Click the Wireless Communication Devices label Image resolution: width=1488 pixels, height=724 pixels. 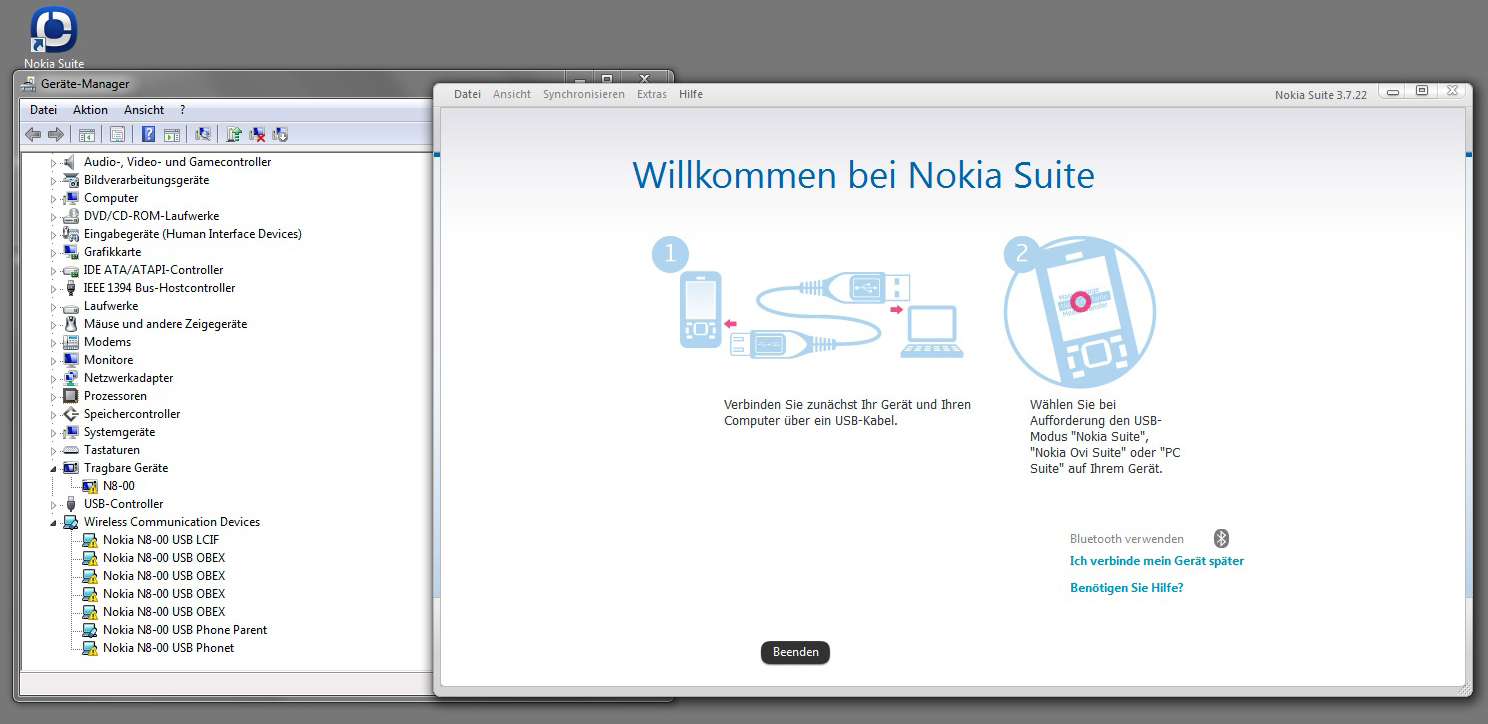click(172, 522)
